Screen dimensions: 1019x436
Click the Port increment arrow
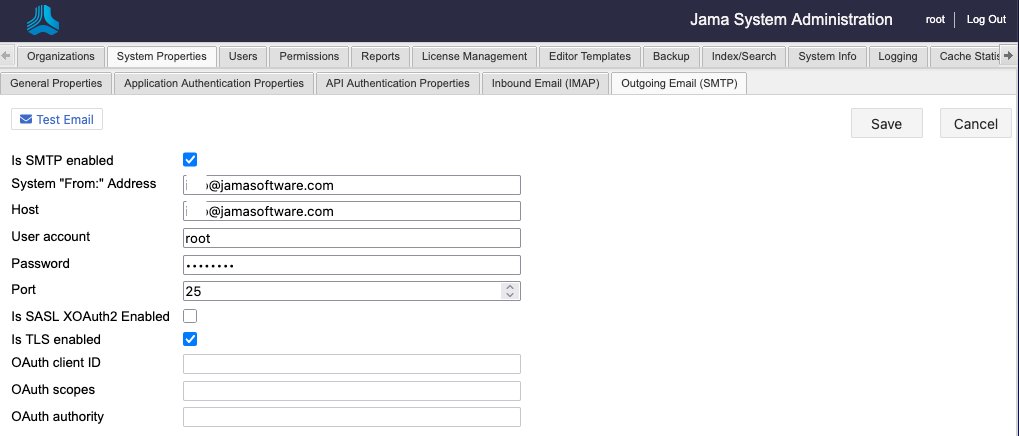(x=510, y=287)
